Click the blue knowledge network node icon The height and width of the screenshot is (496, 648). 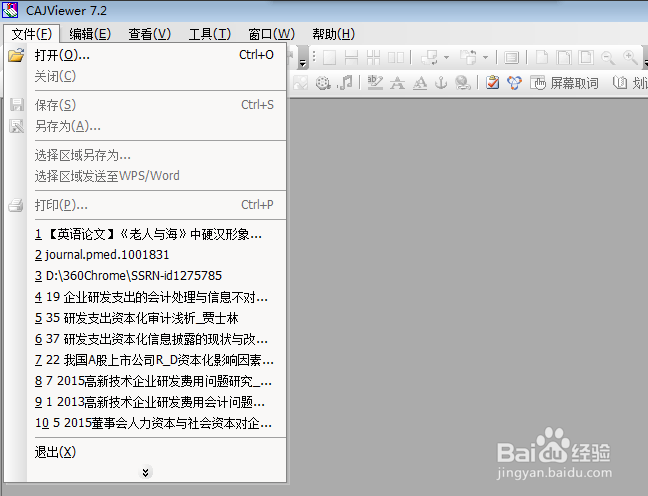point(515,83)
